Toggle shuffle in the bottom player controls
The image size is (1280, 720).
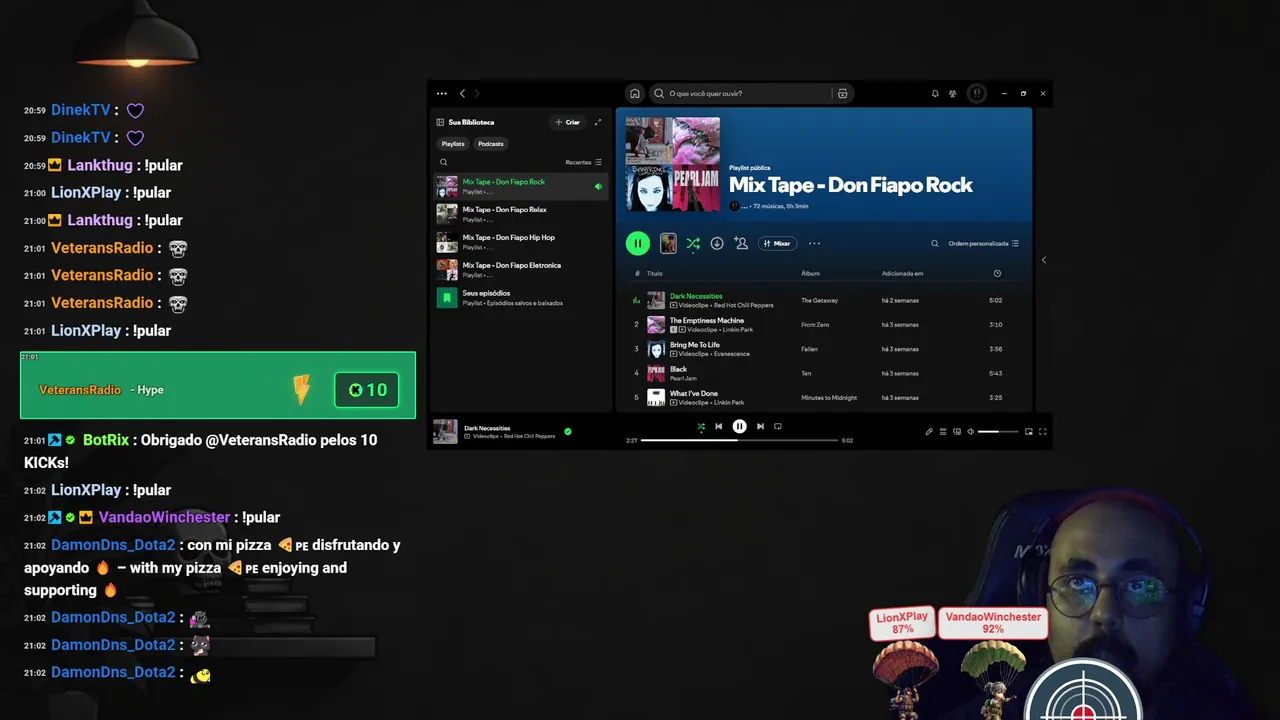[701, 426]
